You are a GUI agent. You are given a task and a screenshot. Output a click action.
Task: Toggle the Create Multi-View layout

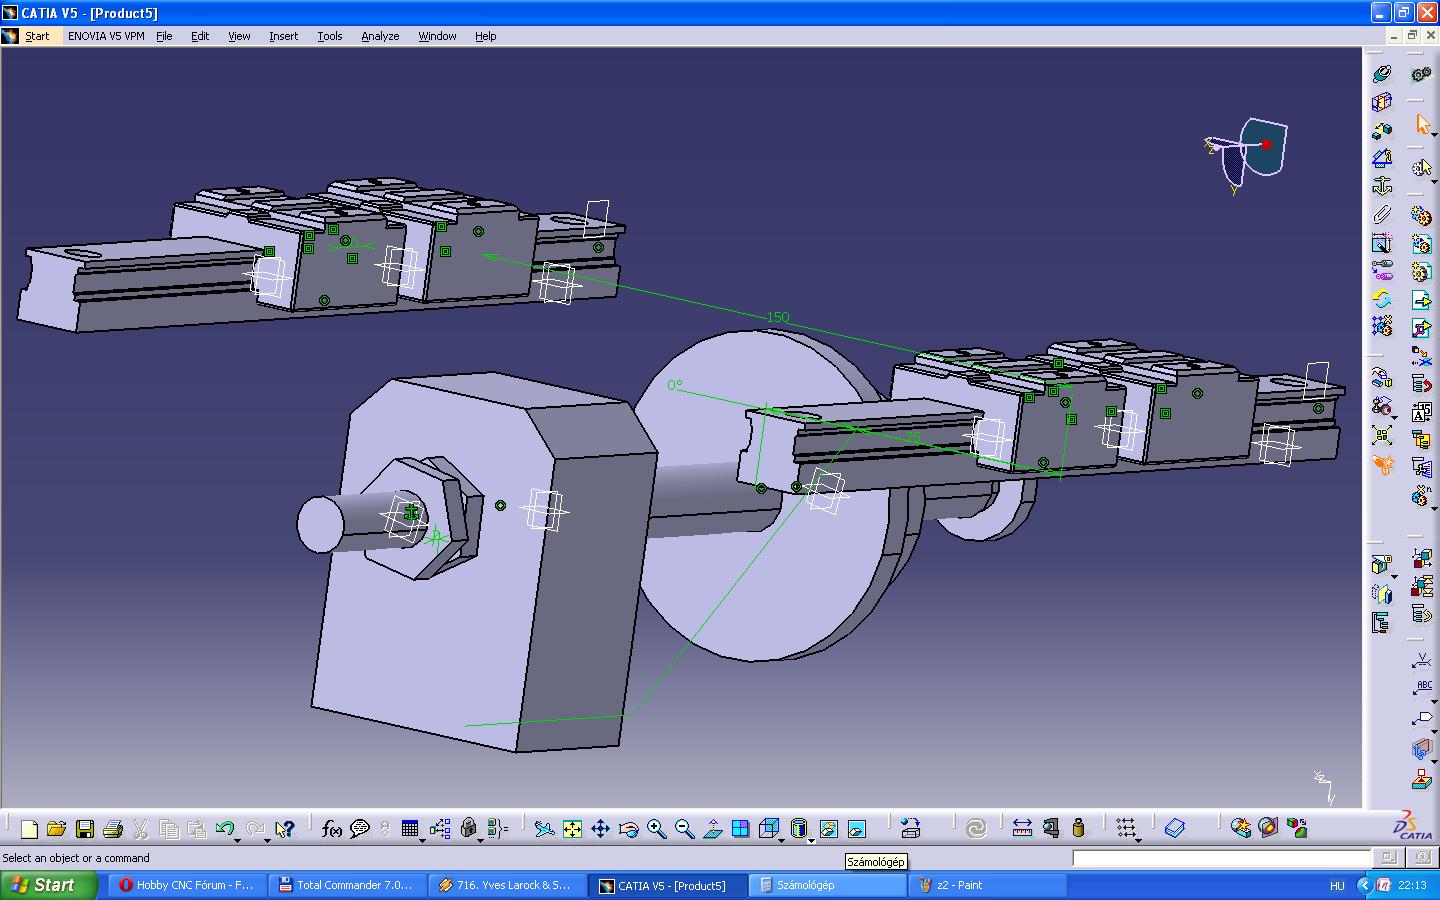[740, 829]
